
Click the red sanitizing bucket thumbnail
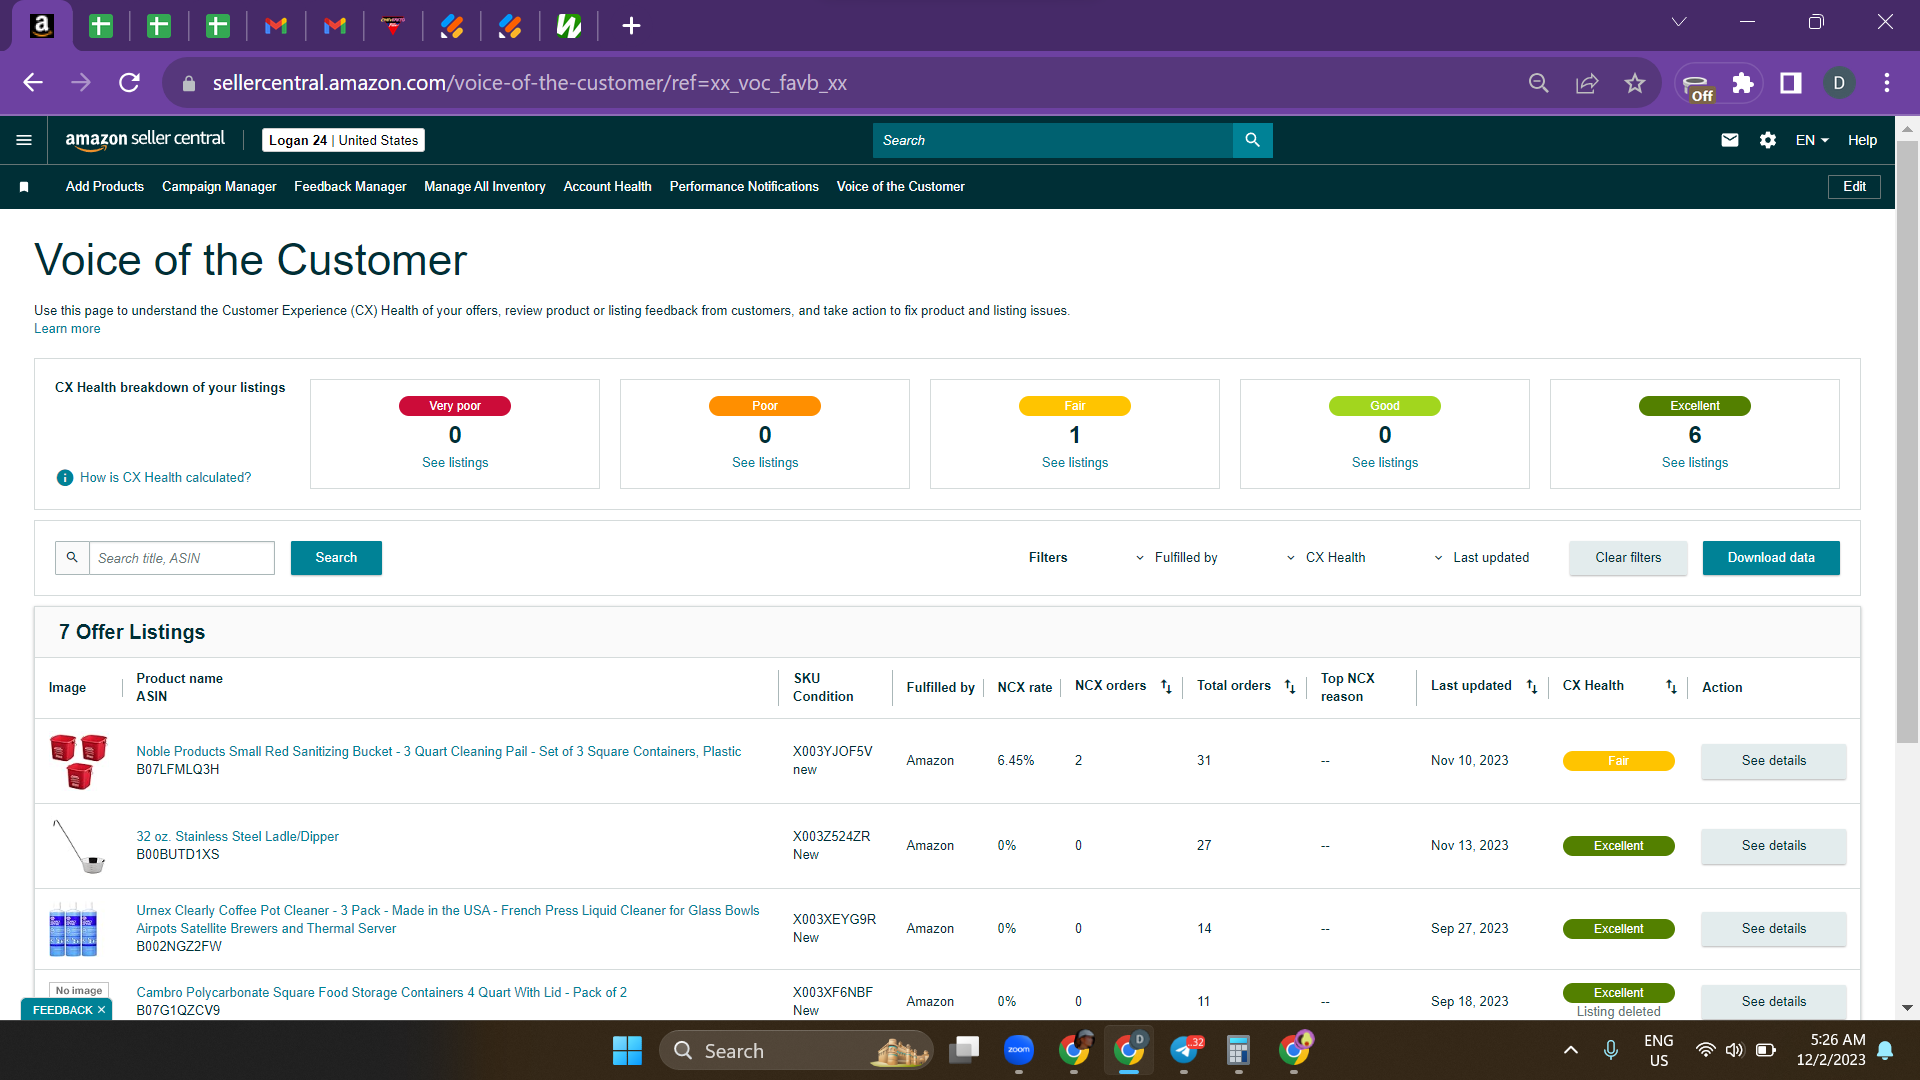pyautogui.click(x=79, y=761)
